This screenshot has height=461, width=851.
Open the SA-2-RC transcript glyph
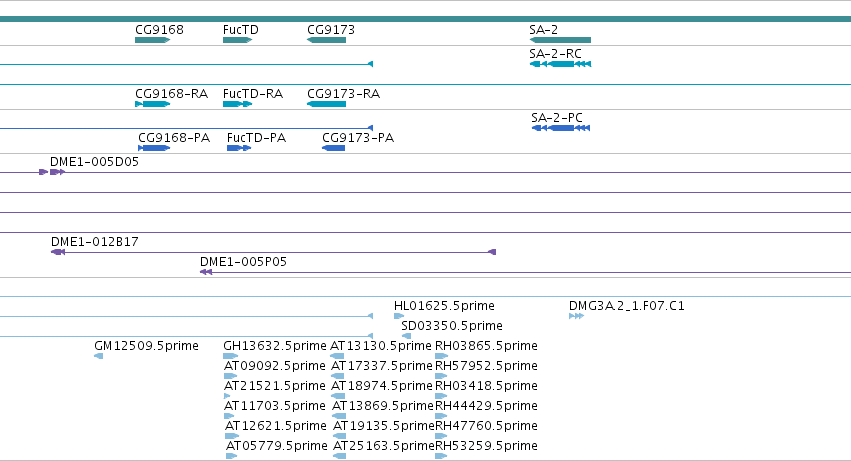(x=560, y=64)
